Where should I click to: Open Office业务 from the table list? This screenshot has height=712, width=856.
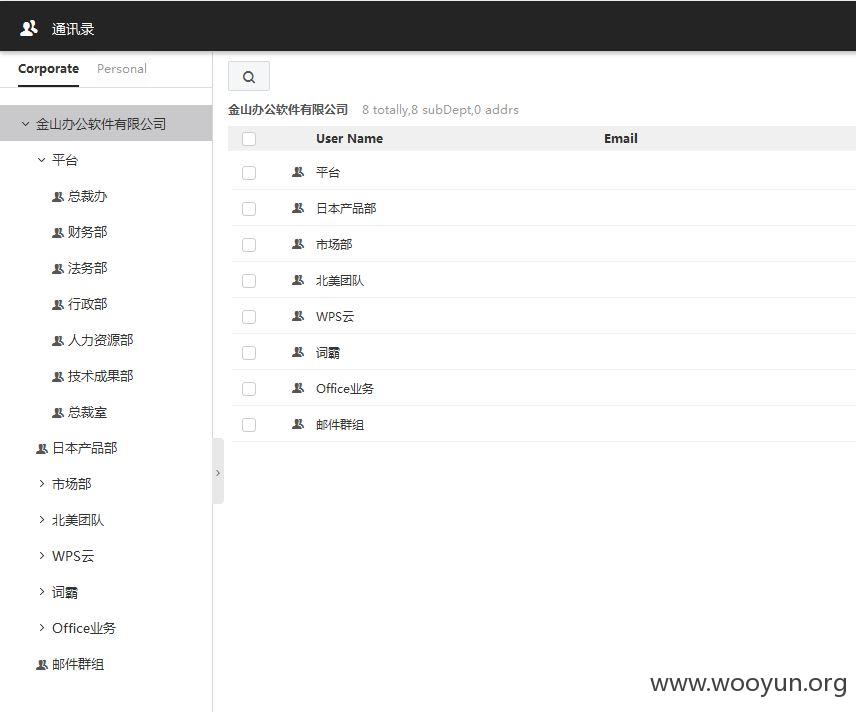click(x=345, y=389)
